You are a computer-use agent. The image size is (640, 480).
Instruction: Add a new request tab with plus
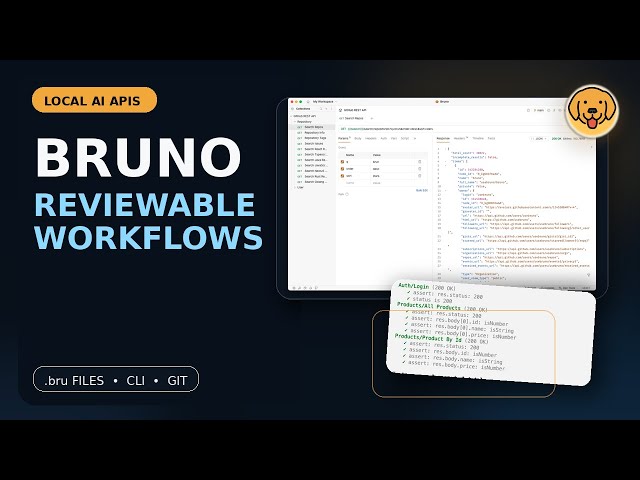pos(372,118)
